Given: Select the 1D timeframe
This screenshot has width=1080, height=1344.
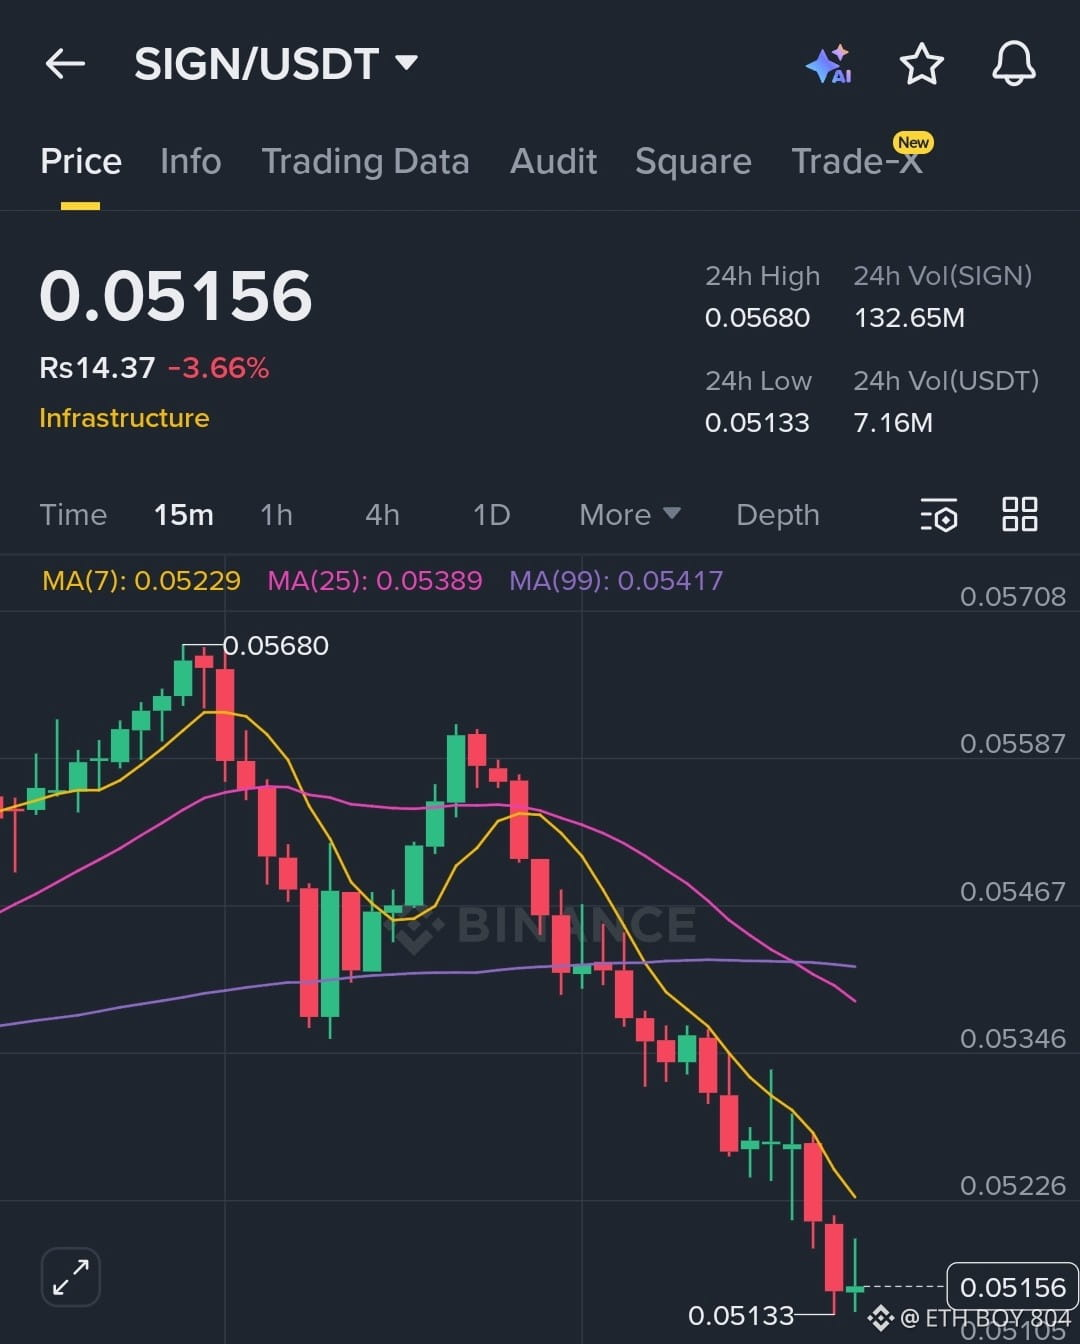Looking at the screenshot, I should [491, 515].
